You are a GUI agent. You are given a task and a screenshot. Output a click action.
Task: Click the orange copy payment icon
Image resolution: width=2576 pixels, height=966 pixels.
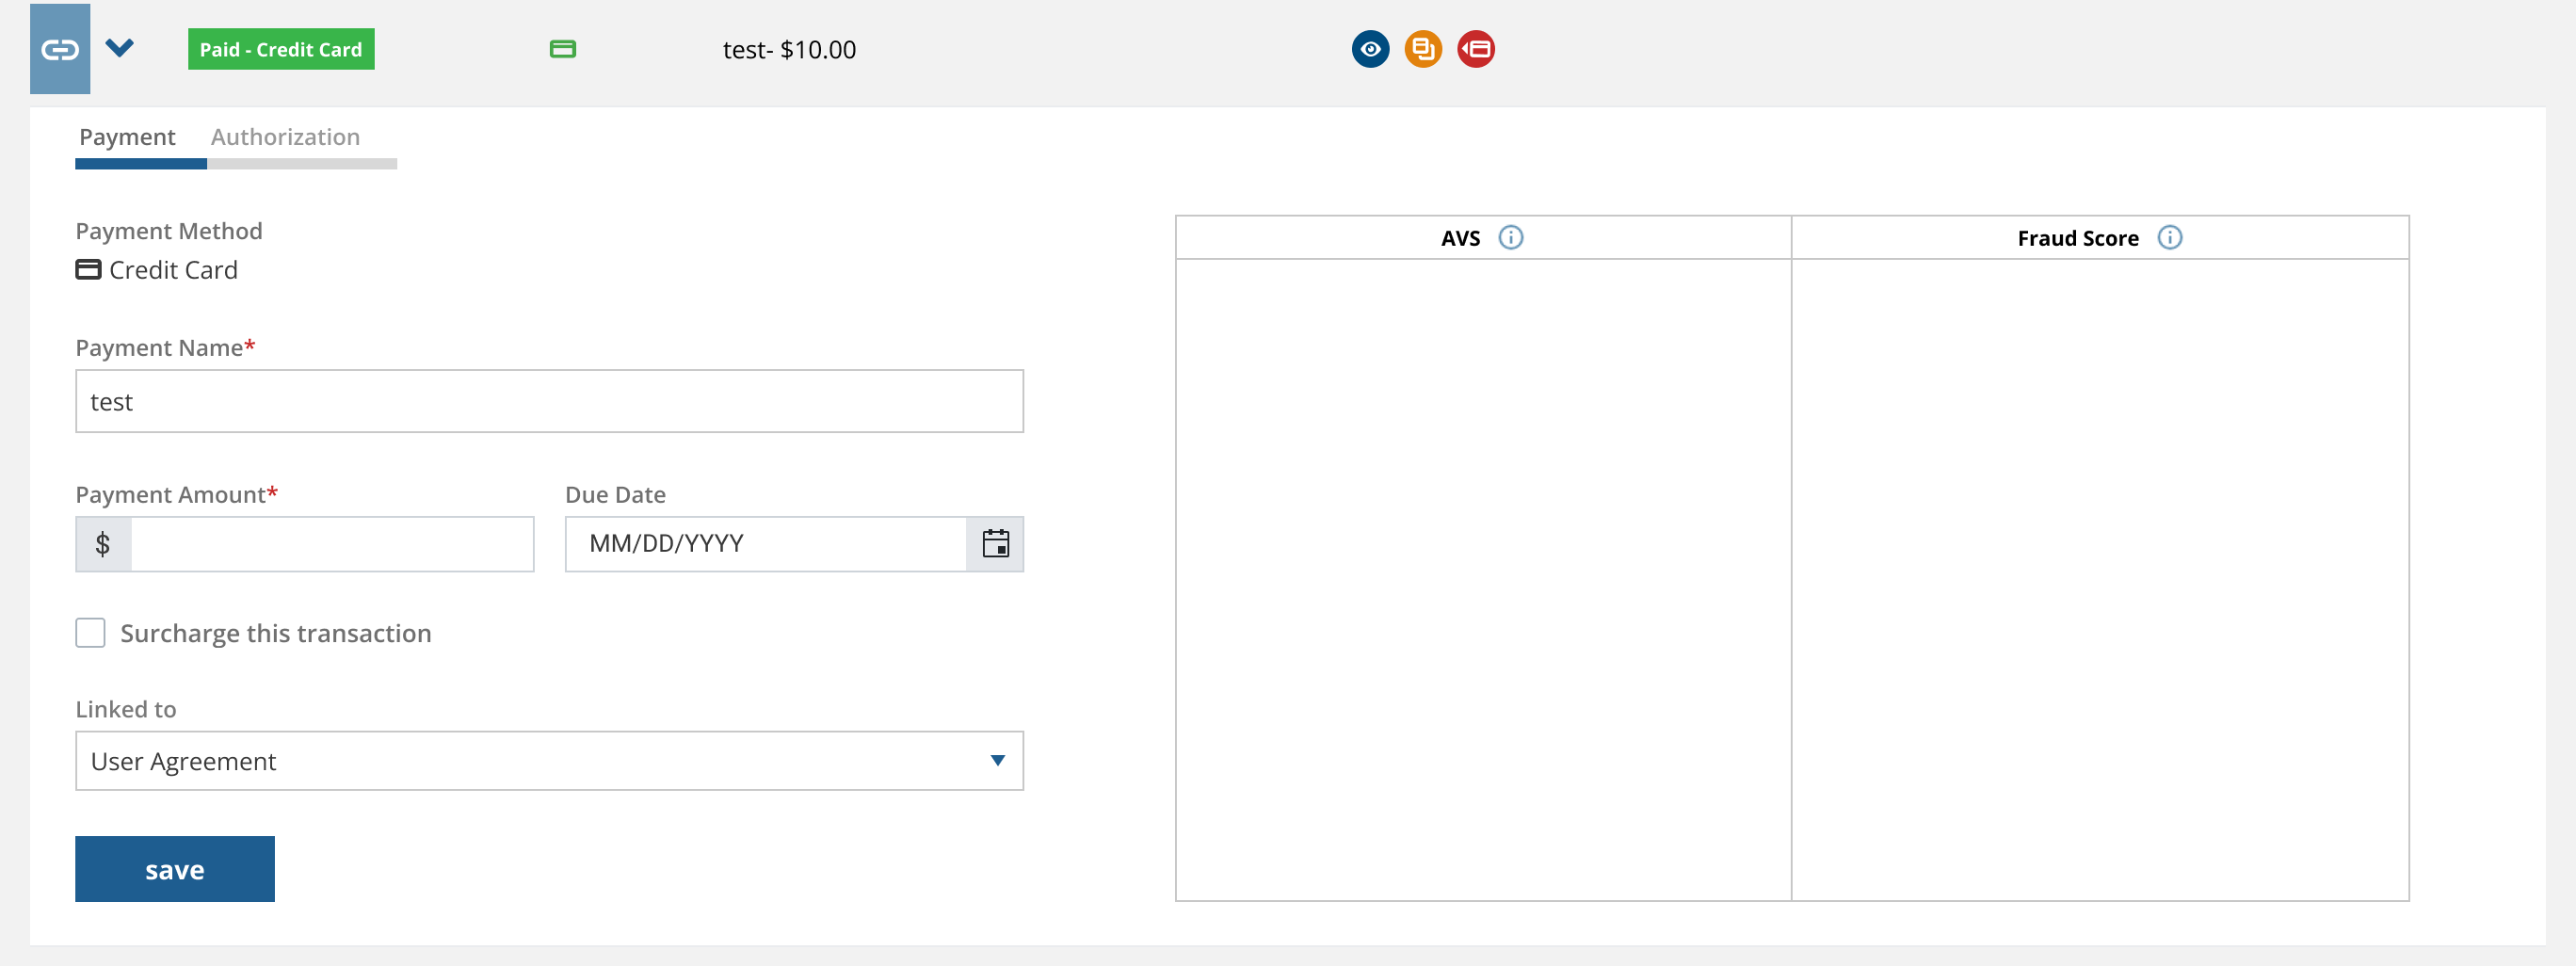[x=1423, y=49]
